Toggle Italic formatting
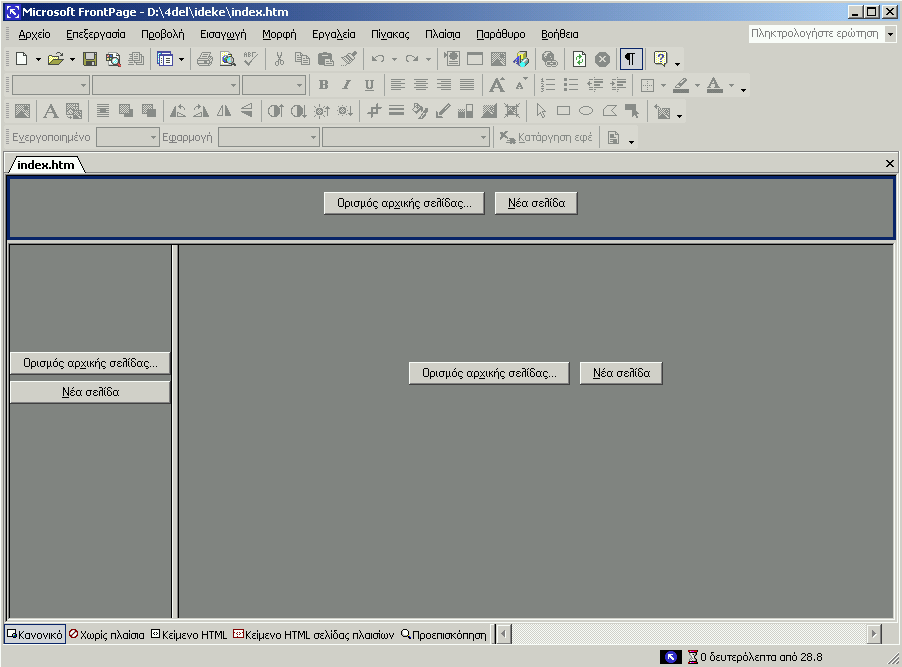902x667 pixels. coord(346,85)
